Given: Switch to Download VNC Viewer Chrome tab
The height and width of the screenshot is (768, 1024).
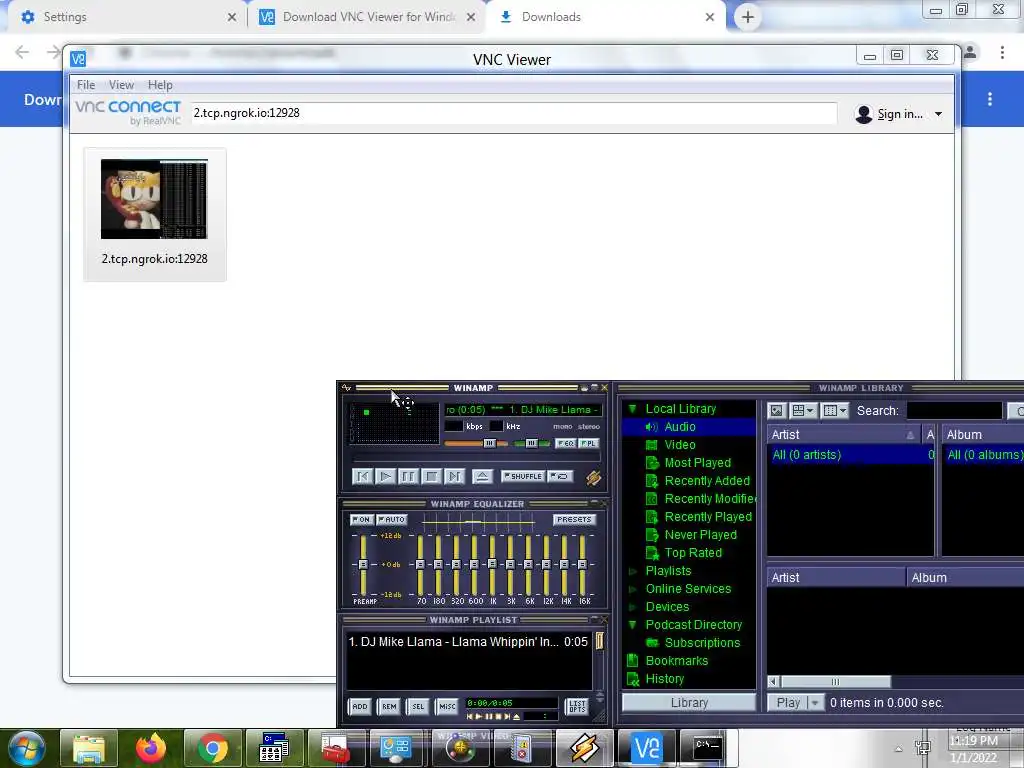Looking at the screenshot, I should [368, 17].
